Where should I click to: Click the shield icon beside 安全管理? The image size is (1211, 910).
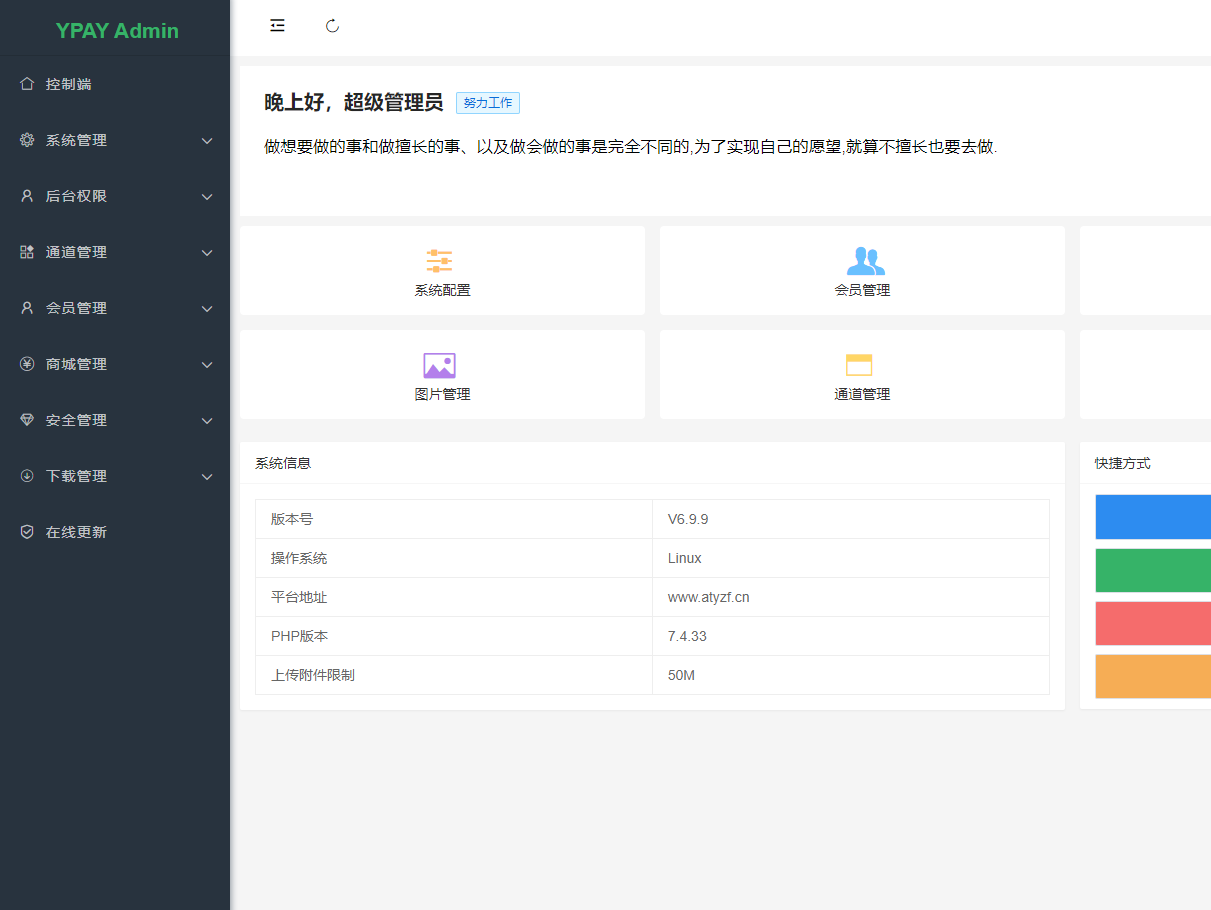tap(27, 420)
